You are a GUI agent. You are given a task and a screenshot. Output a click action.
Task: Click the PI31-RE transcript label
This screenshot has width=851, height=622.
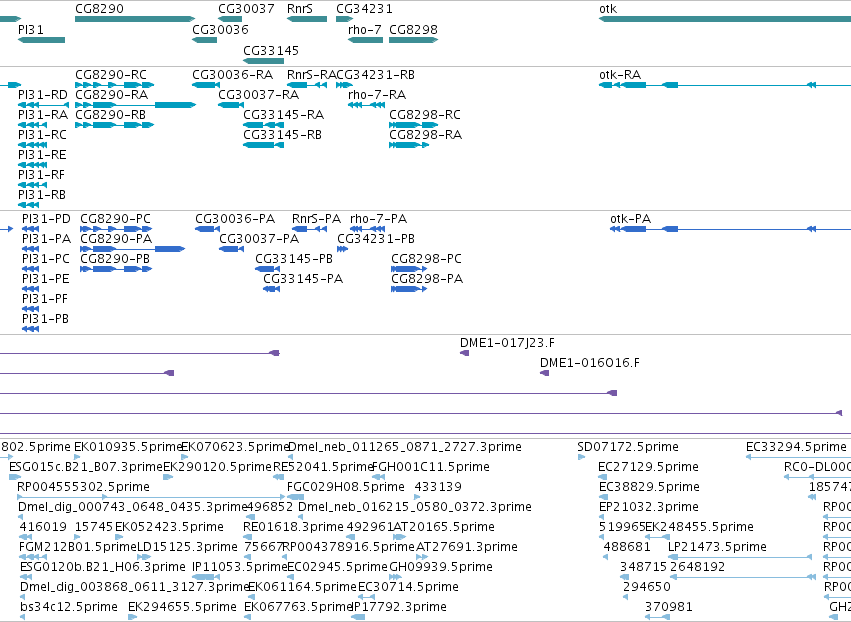42,155
